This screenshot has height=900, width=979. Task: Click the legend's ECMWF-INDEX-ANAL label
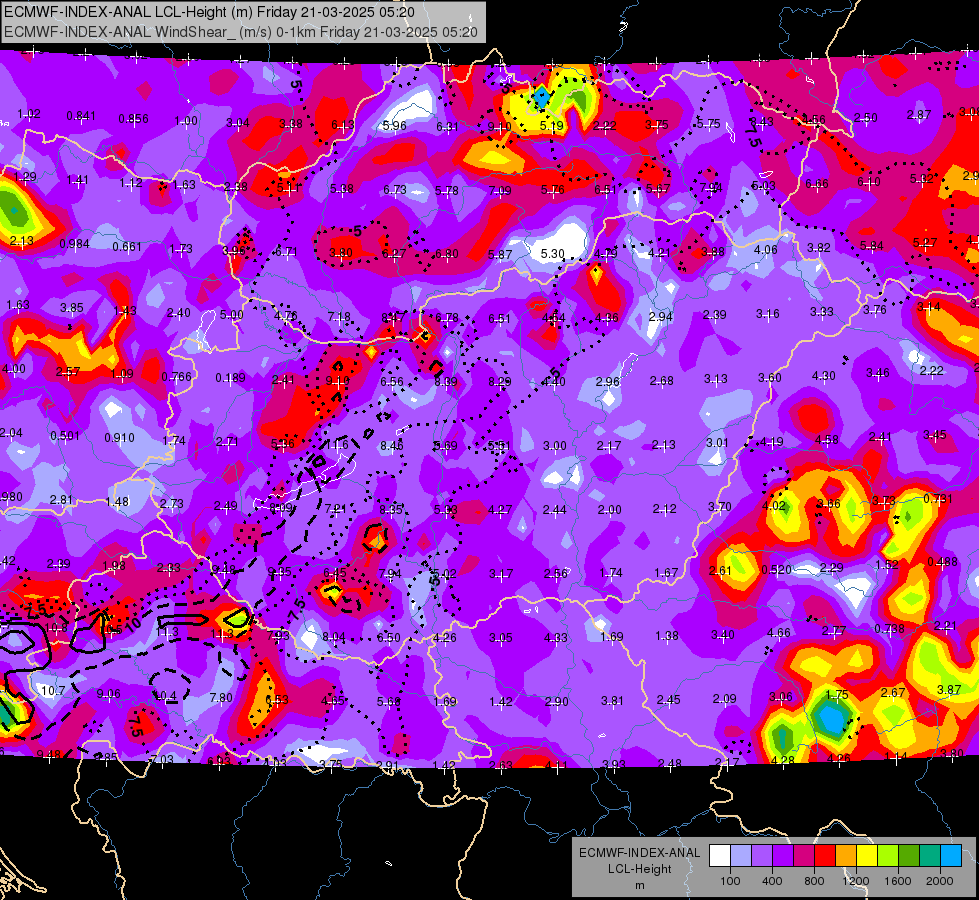pos(639,853)
